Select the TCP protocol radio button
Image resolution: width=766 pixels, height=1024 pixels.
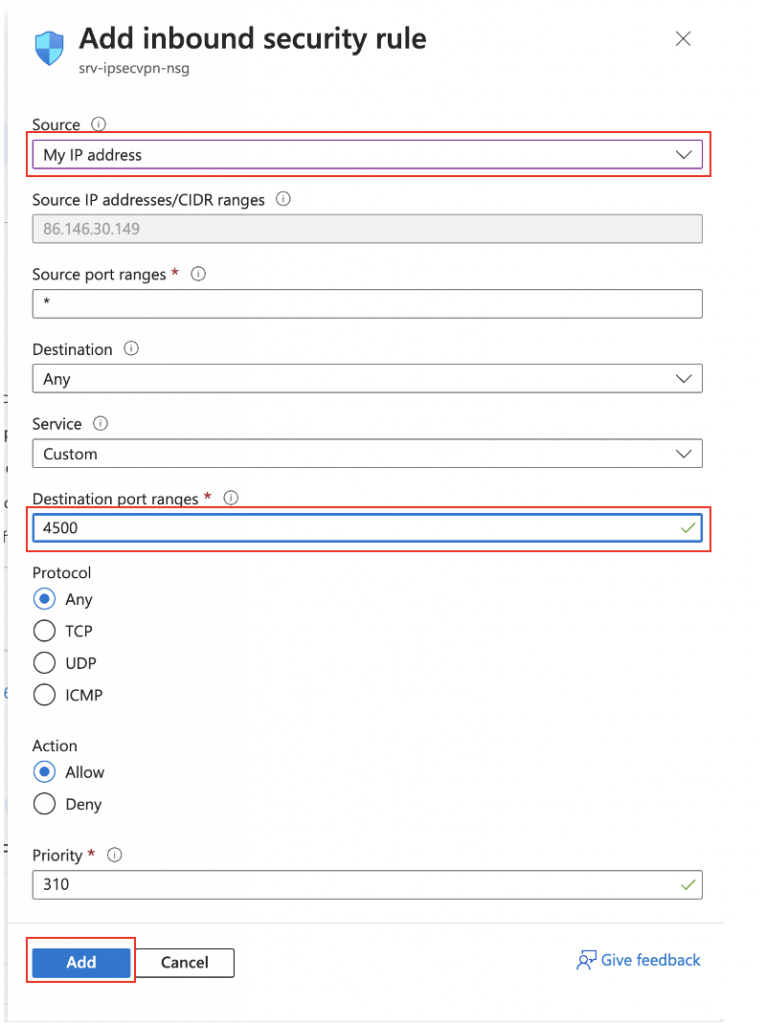[x=44, y=631]
